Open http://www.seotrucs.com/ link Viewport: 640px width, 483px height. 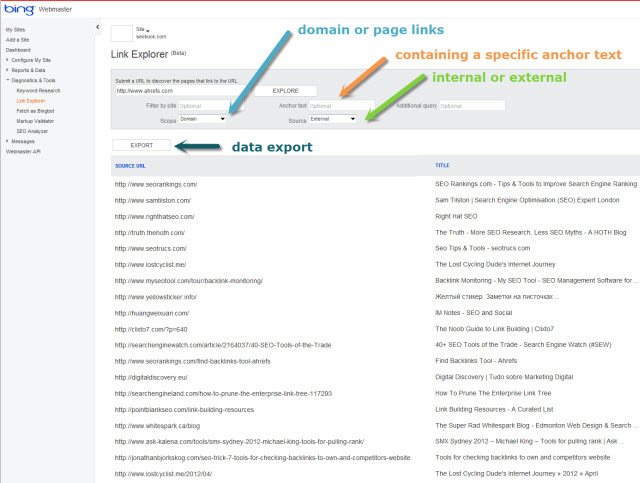(151, 249)
